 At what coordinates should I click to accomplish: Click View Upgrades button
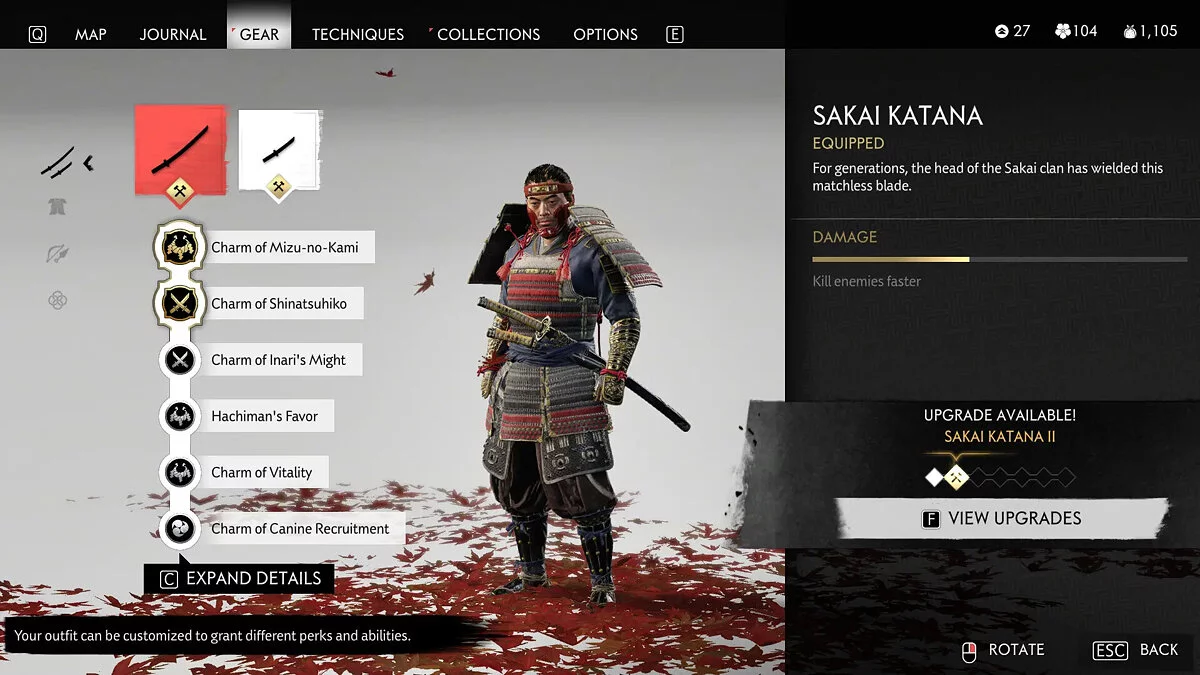[x=1001, y=519]
